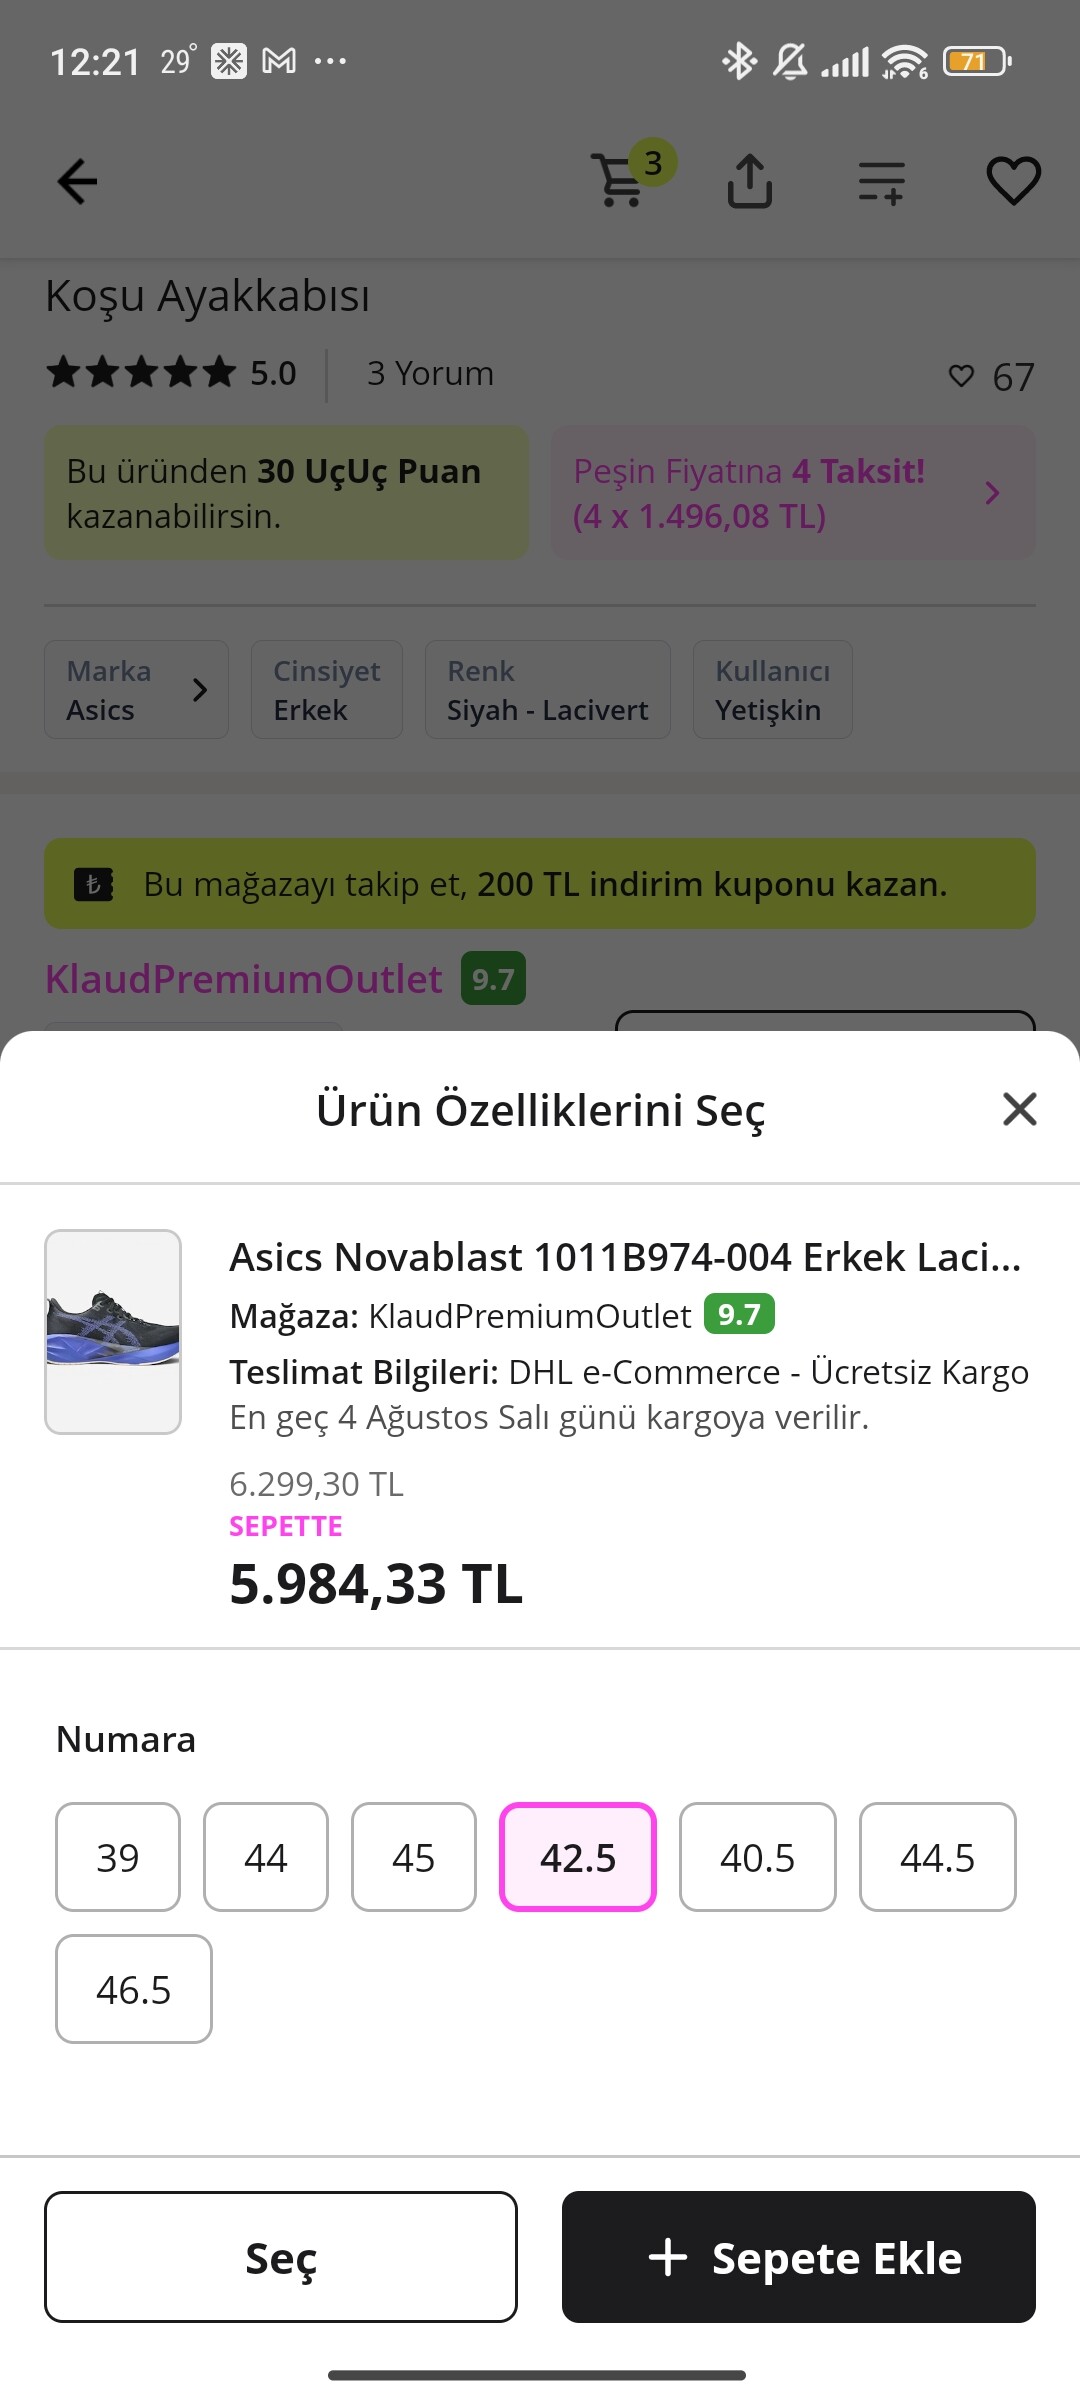Open the 3 Yorum reviews
This screenshot has width=1080, height=2400.
click(430, 374)
